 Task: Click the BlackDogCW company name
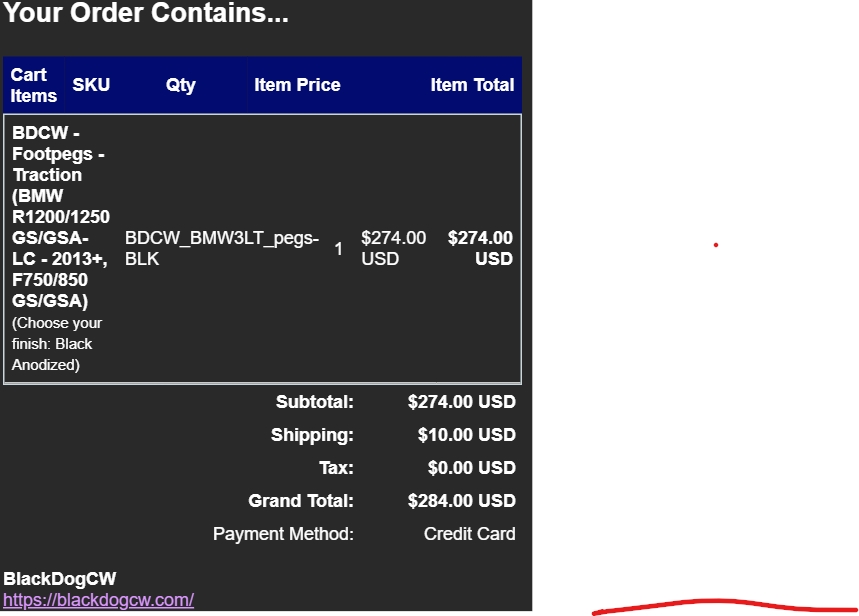[x=59, y=579]
